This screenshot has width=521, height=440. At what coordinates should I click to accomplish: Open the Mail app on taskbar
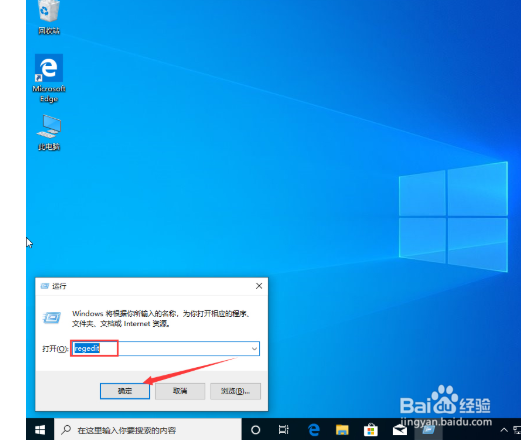tap(399, 430)
